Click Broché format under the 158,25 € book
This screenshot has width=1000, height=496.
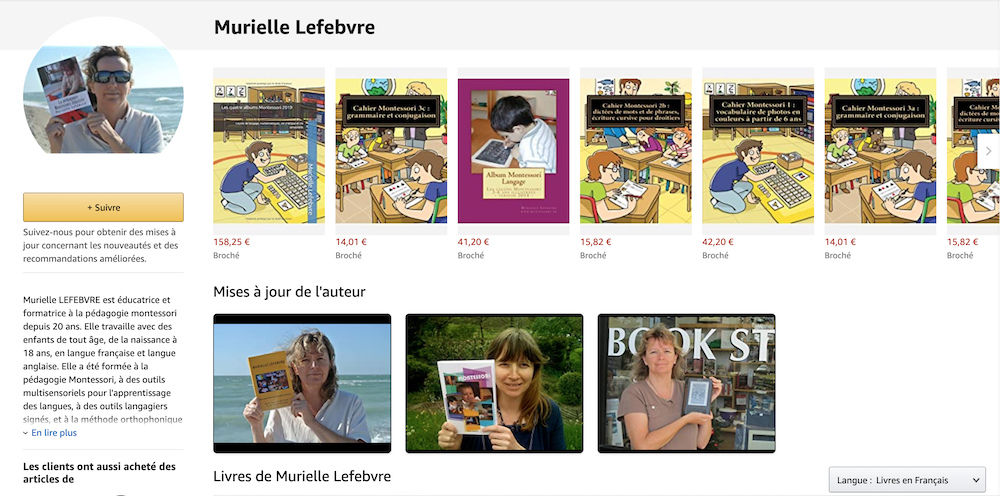coord(226,255)
